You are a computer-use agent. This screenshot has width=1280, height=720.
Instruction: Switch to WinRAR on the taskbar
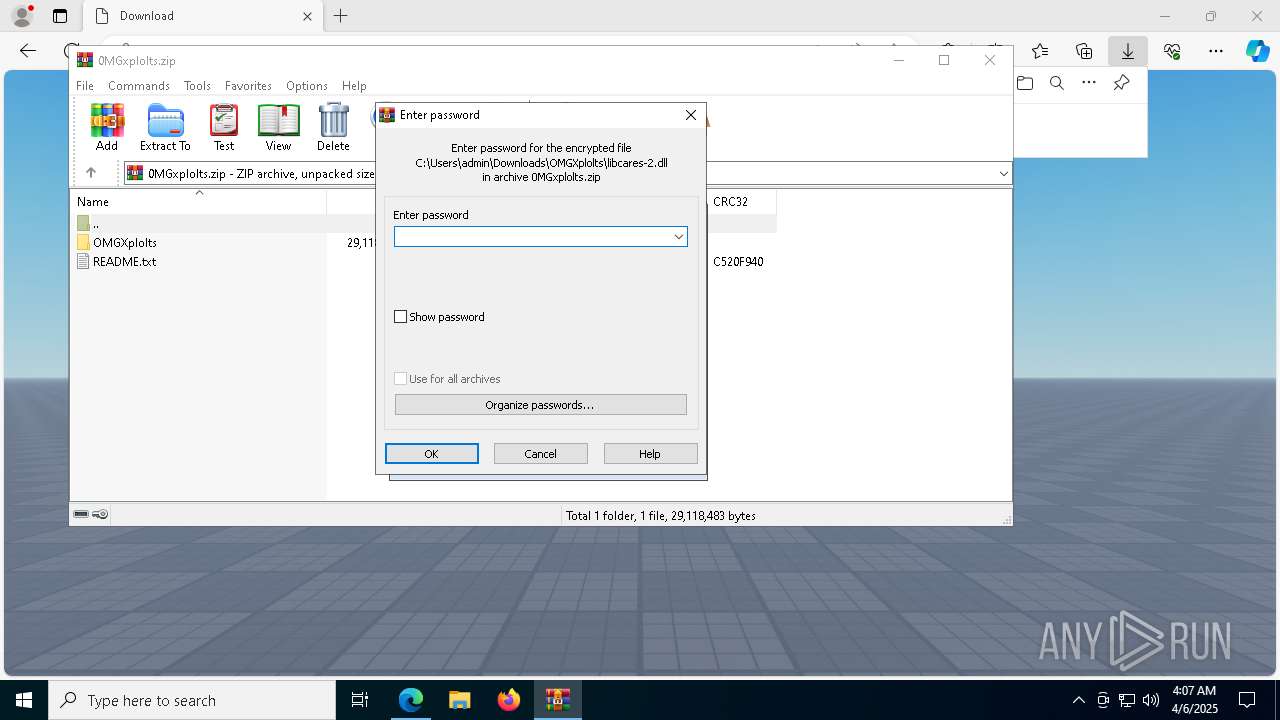point(558,700)
